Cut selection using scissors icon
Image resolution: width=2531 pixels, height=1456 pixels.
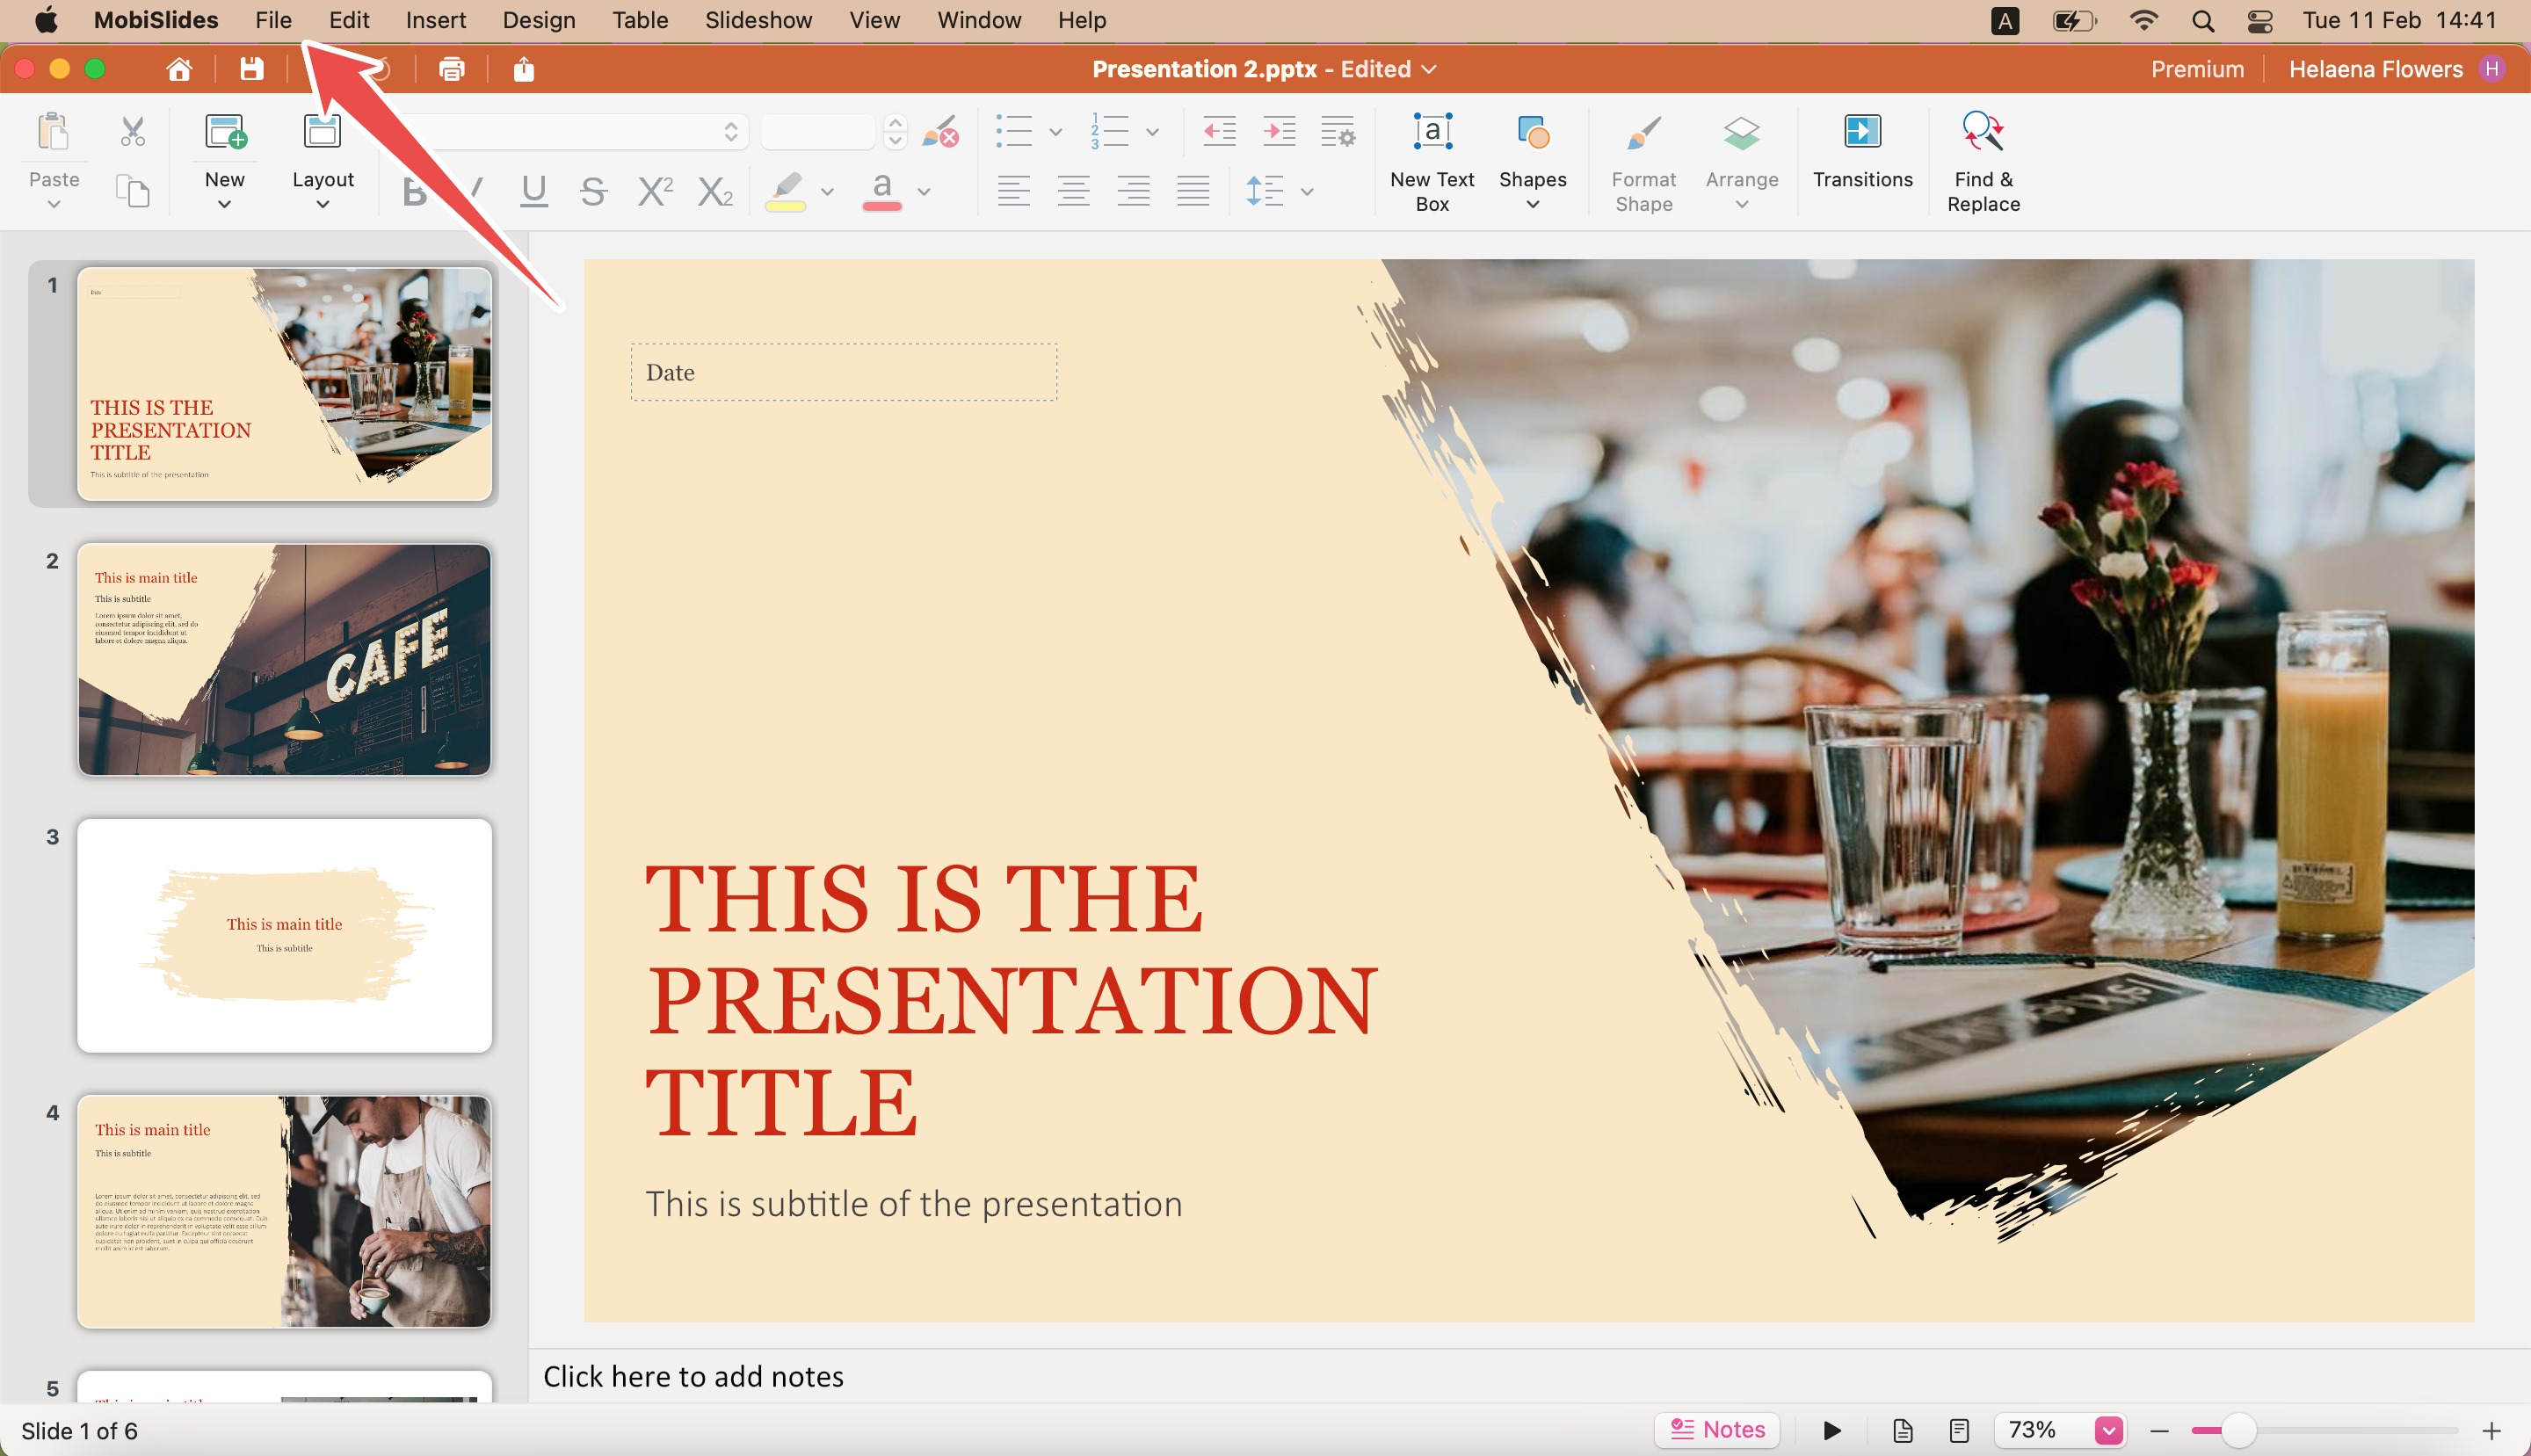click(133, 131)
